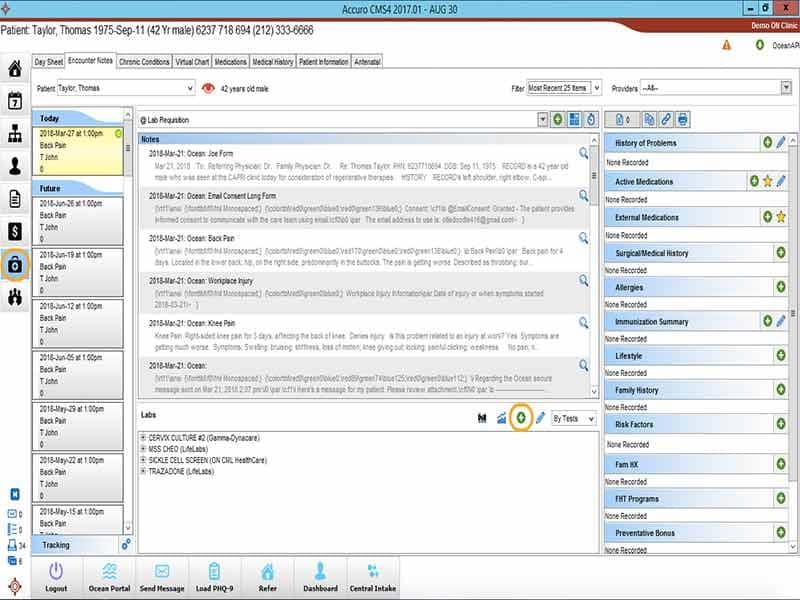Viewport: 800px width, 600px height.
Task: Click the printer icon above History of Problems
Action: pyautogui.click(x=682, y=119)
